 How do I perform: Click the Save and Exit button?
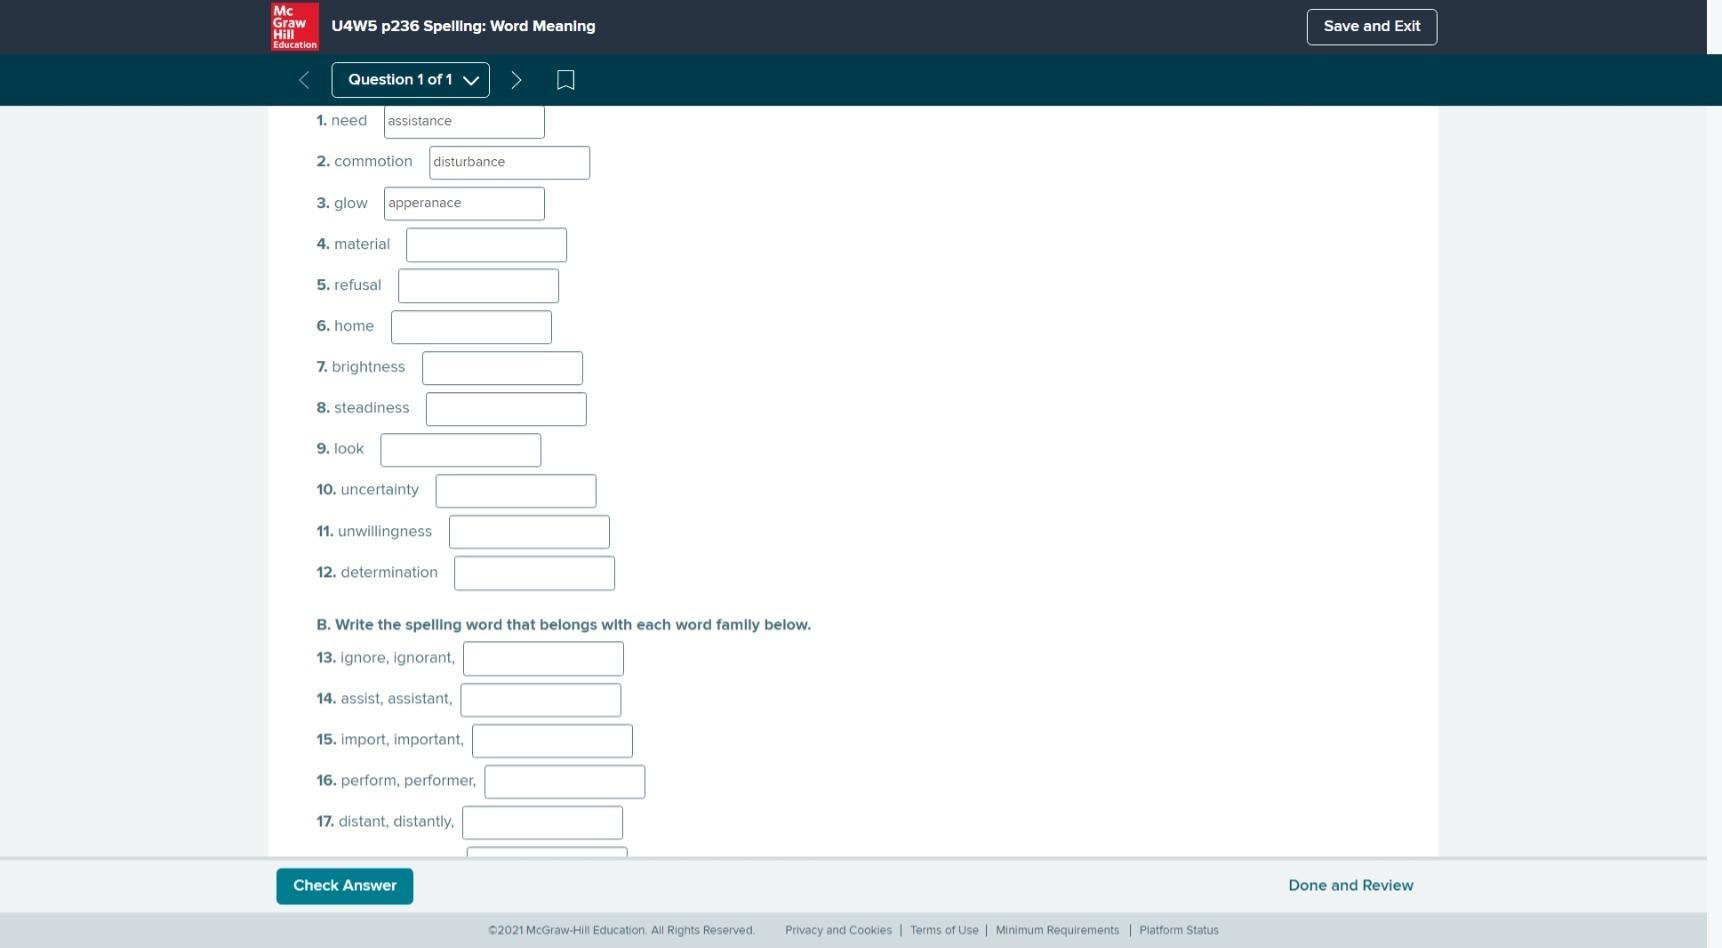[1371, 27]
